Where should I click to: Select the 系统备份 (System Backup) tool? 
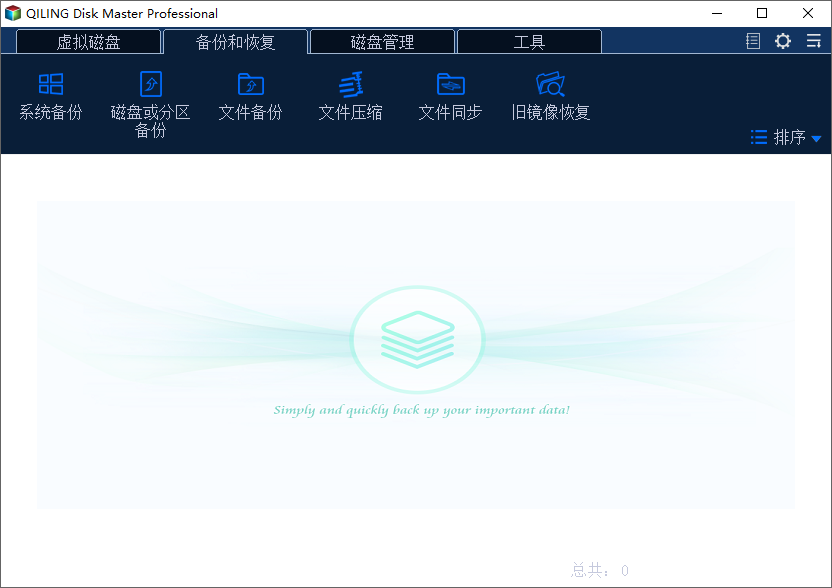(x=50, y=95)
